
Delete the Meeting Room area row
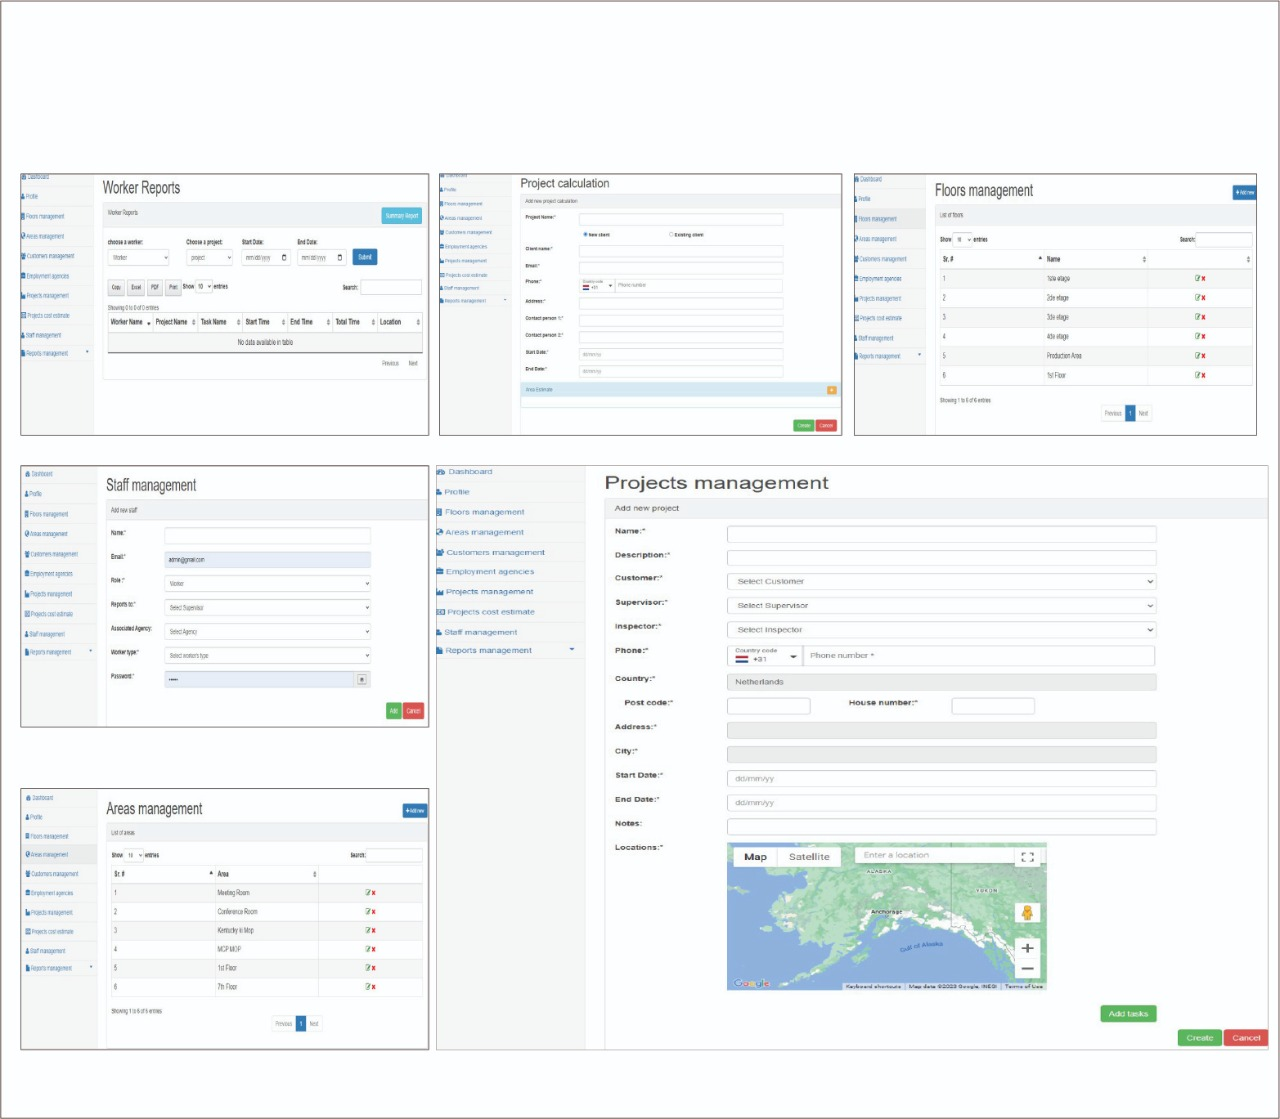tap(374, 893)
